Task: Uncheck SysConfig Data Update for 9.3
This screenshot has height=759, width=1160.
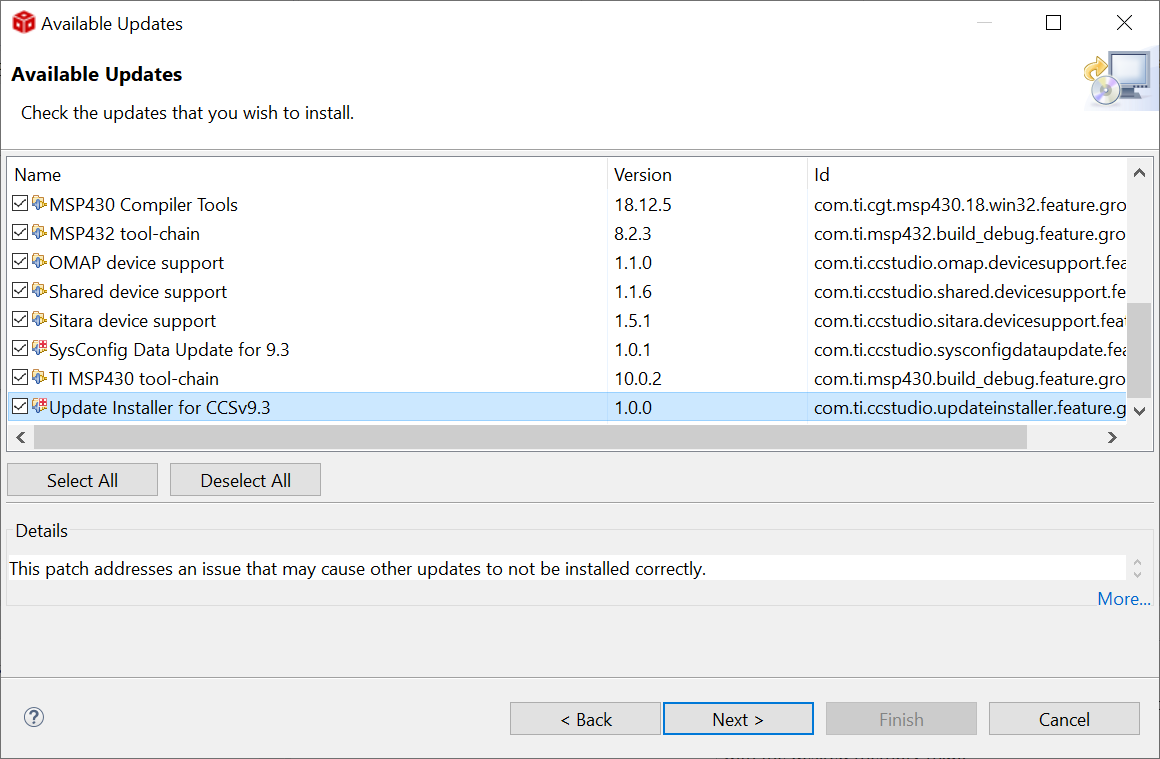Action: [20, 348]
